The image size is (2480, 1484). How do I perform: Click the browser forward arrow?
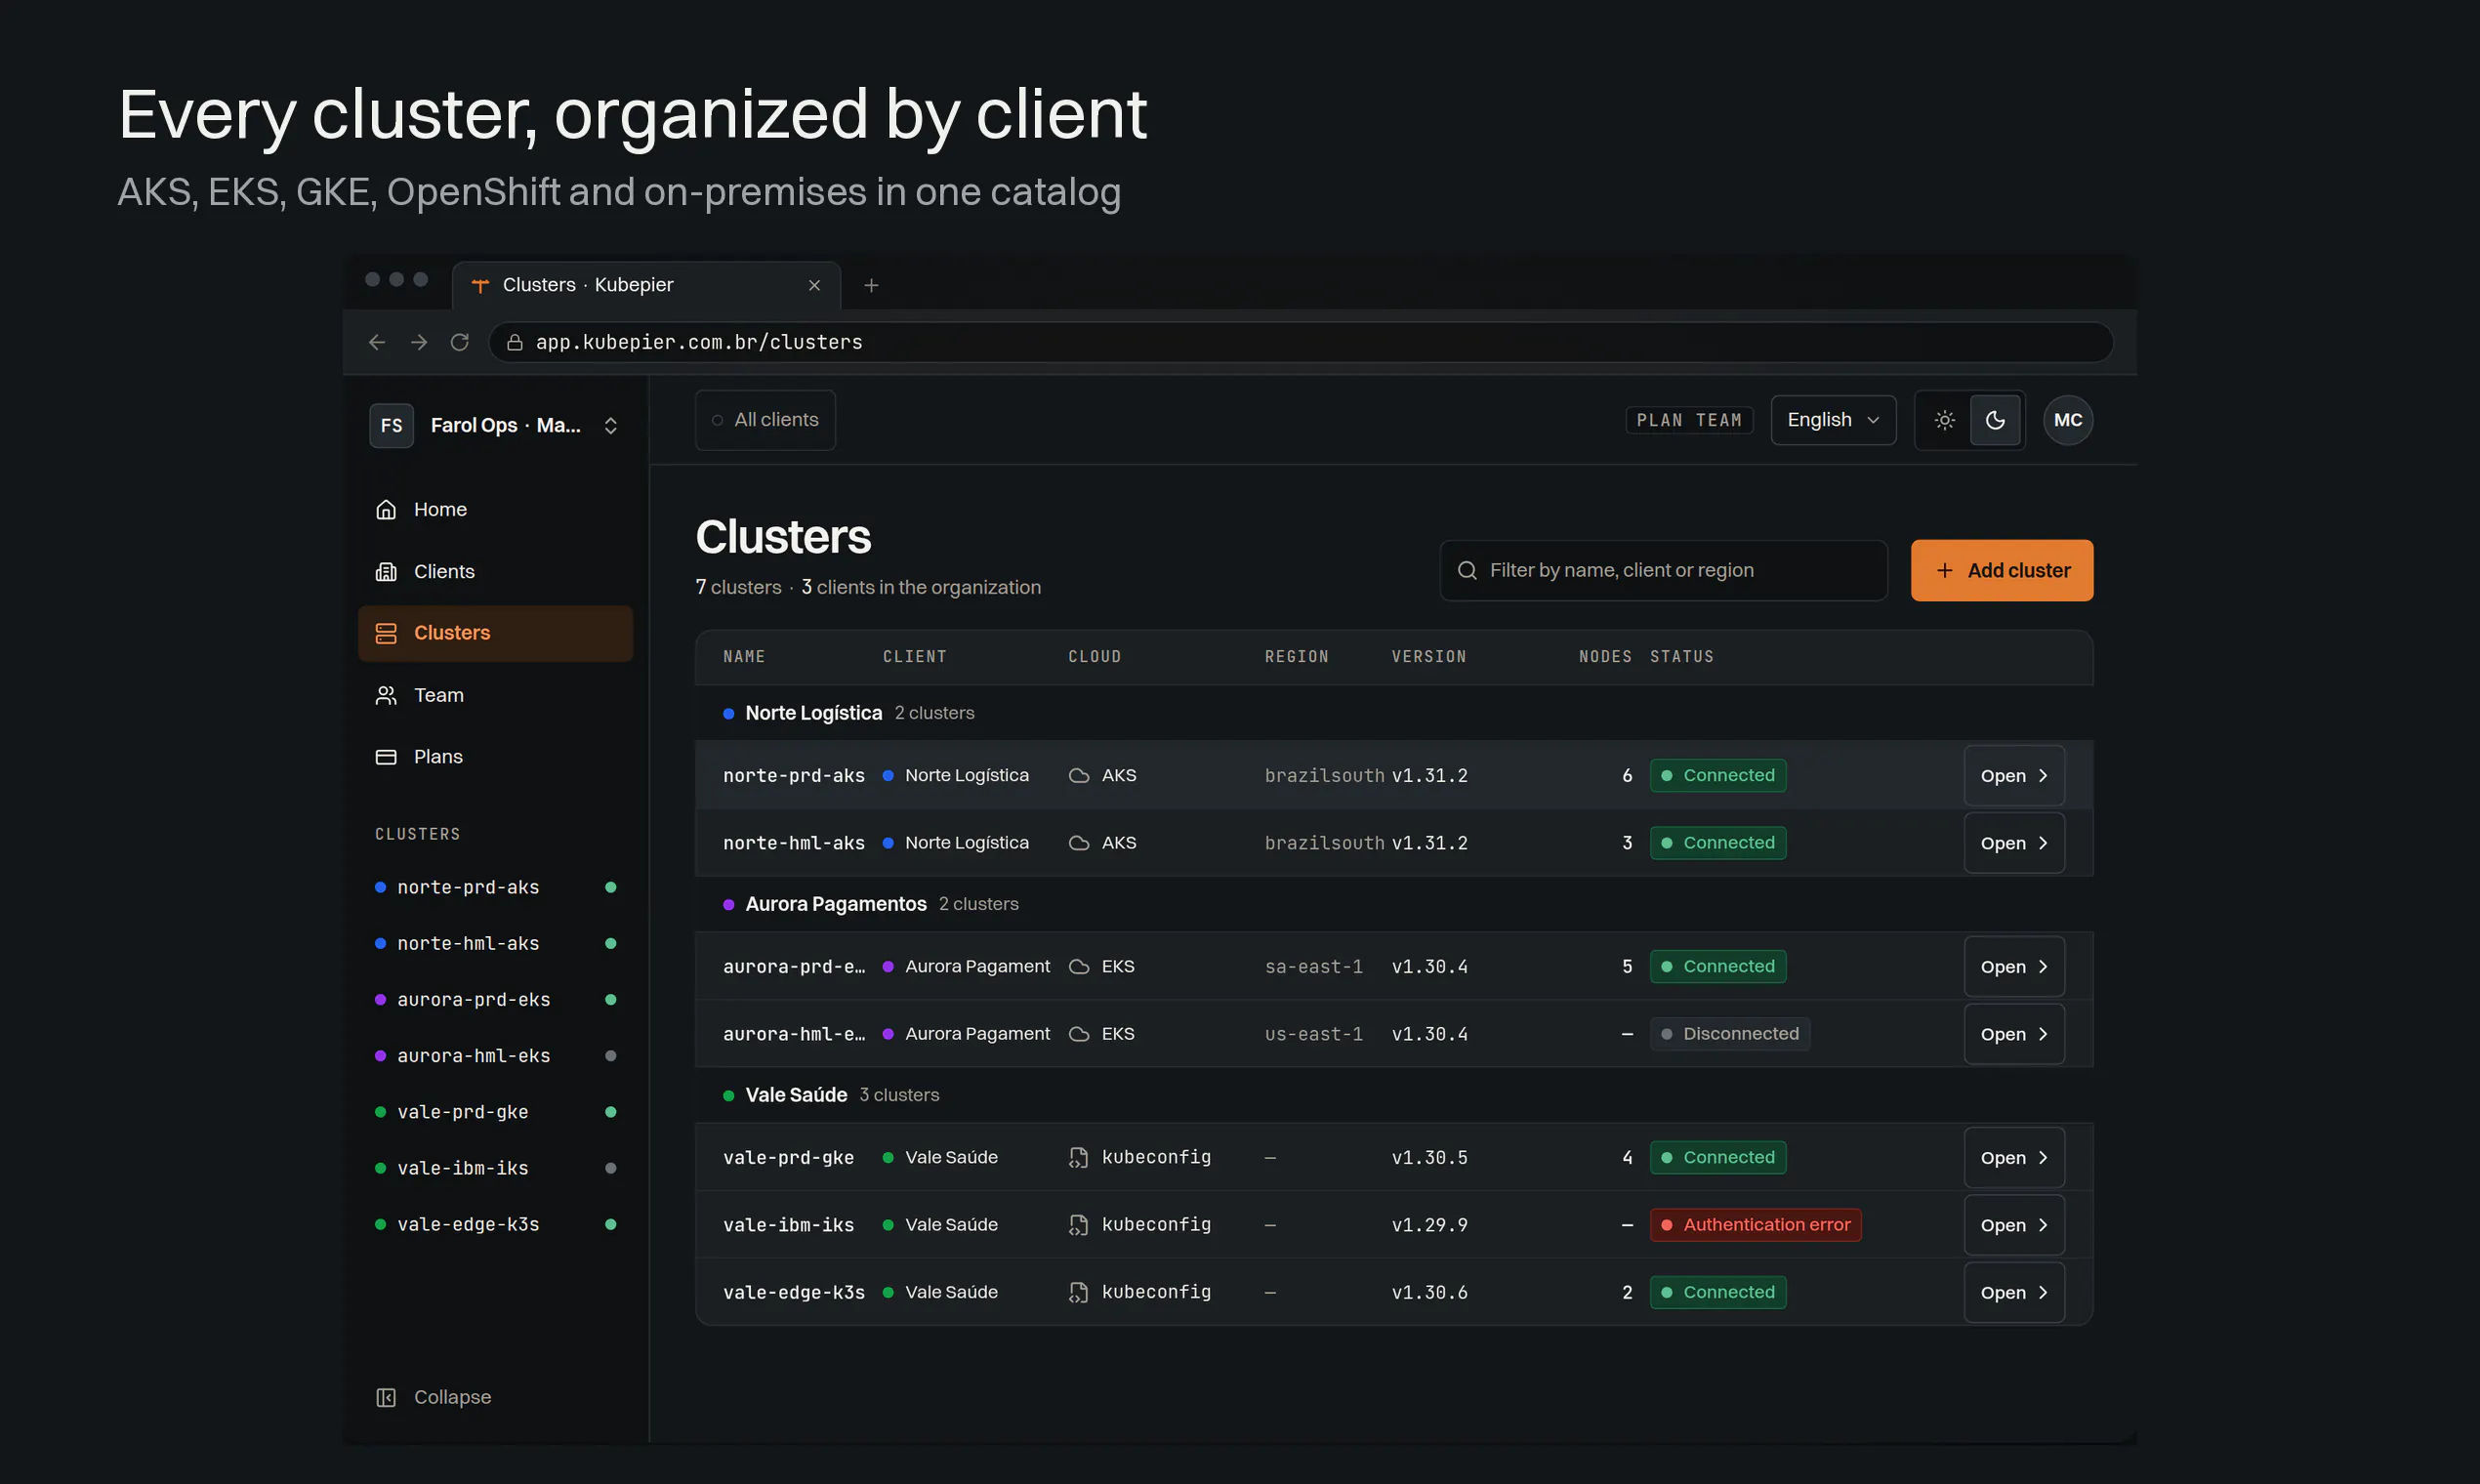419,342
